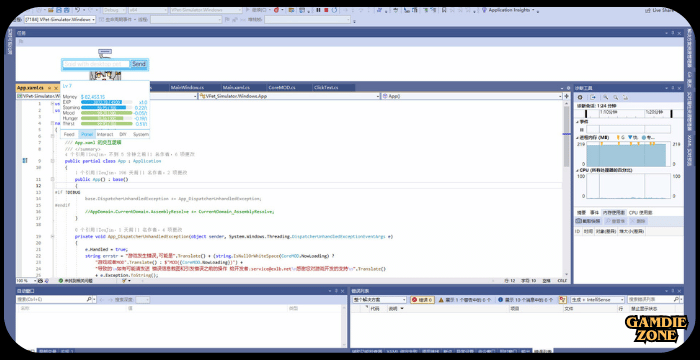The height and width of the screenshot is (360, 700).
Task: Open the Error List scope dropdown
Action: point(379,300)
